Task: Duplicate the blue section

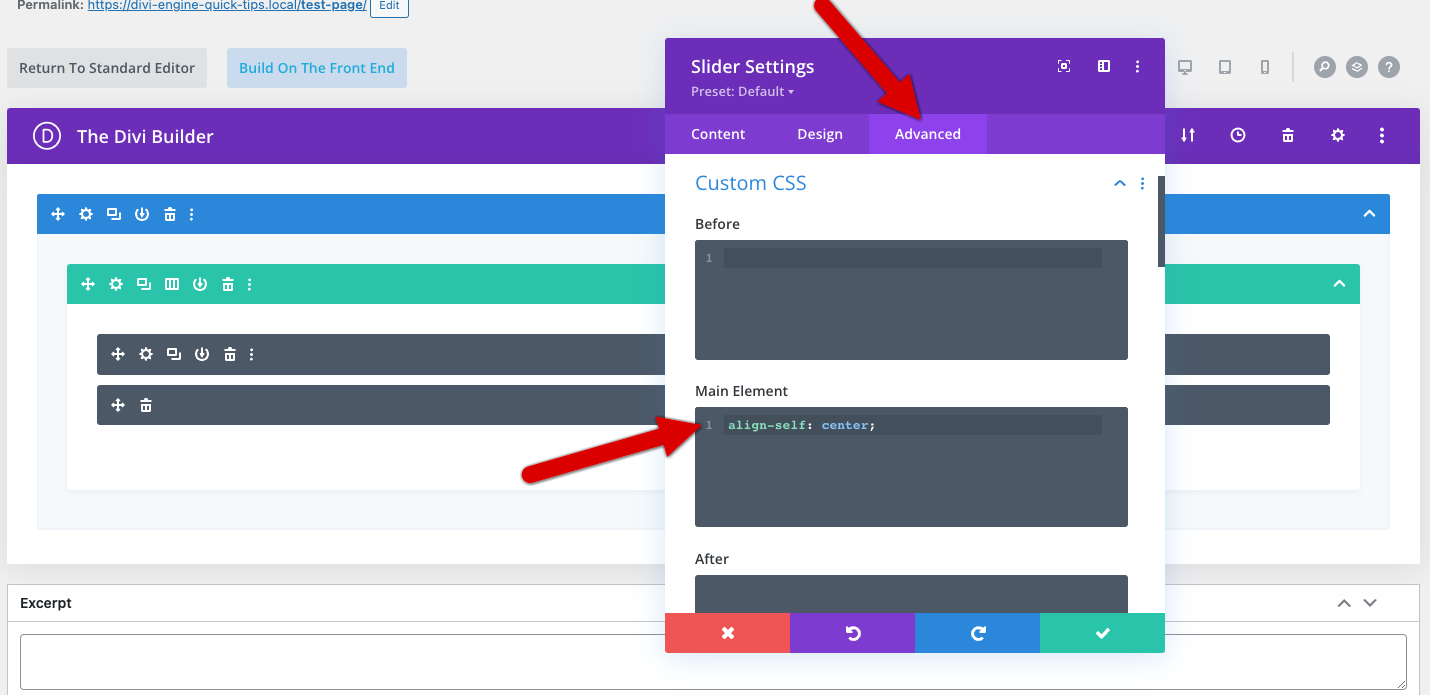Action: point(114,214)
